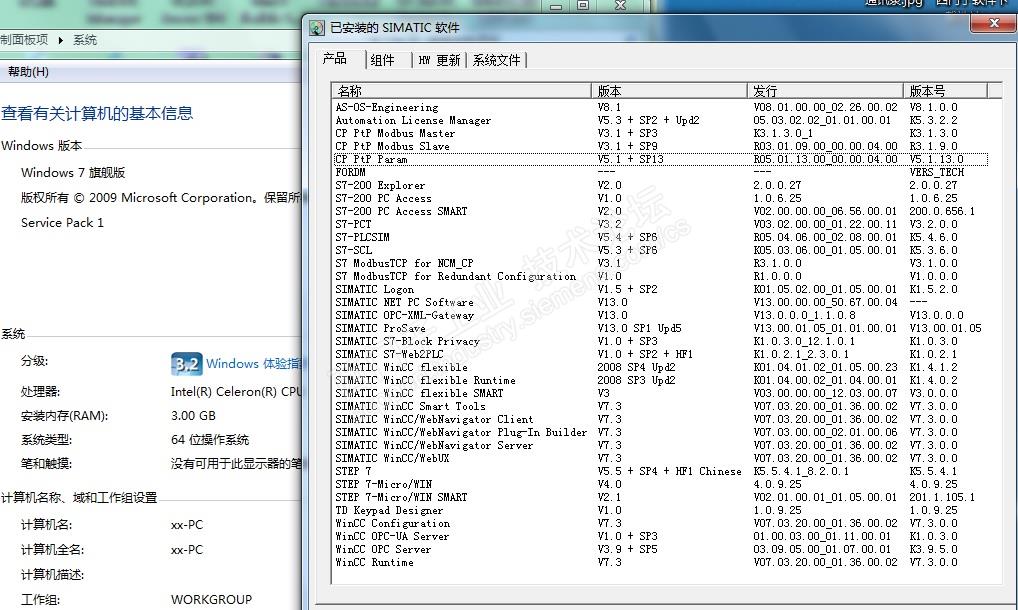Select SIMATIC WinCC/WebNavigator Client row
This screenshot has width=1018, height=610.
660,419
